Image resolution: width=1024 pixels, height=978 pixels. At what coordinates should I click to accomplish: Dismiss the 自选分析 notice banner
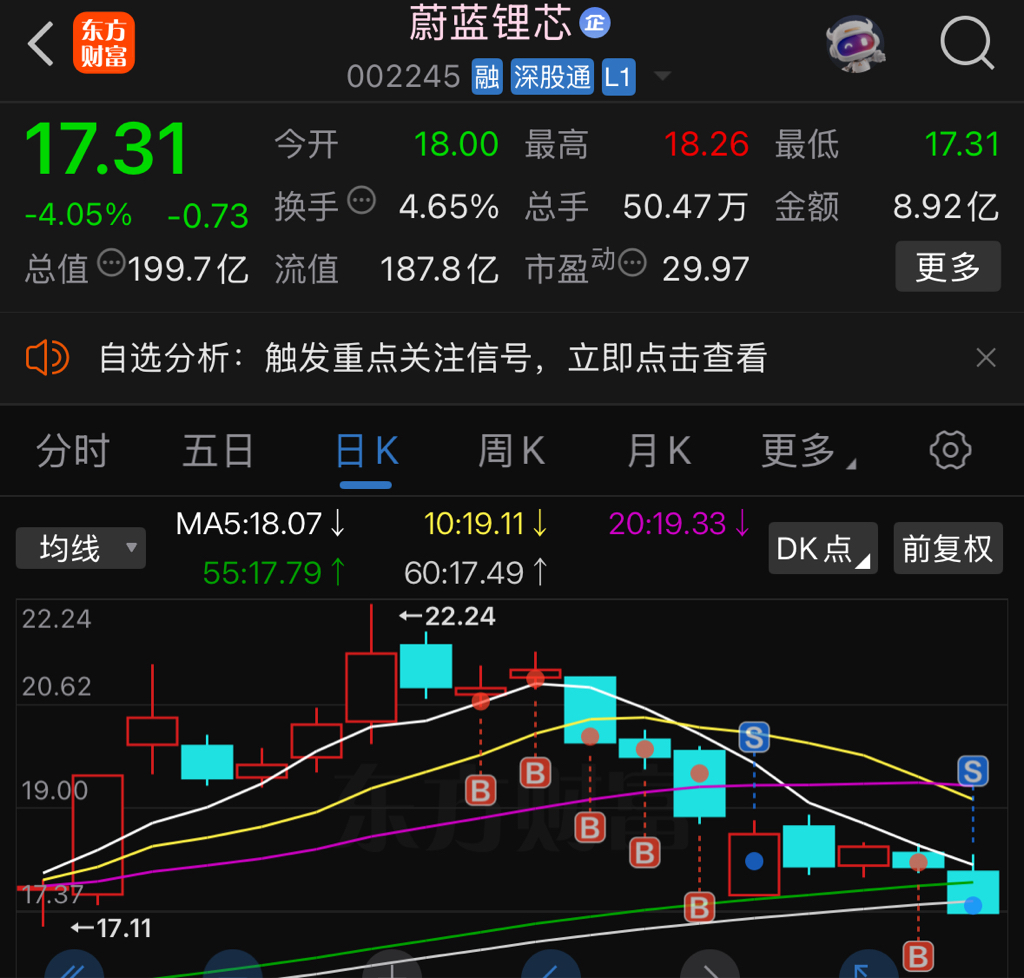tap(985, 358)
